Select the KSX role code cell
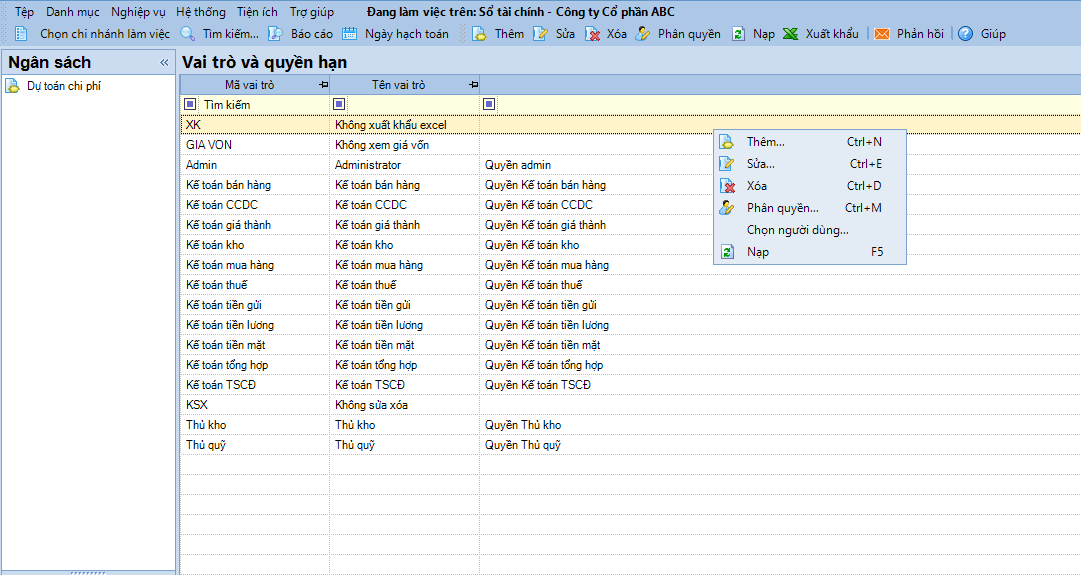The height and width of the screenshot is (575, 1081). coord(255,405)
